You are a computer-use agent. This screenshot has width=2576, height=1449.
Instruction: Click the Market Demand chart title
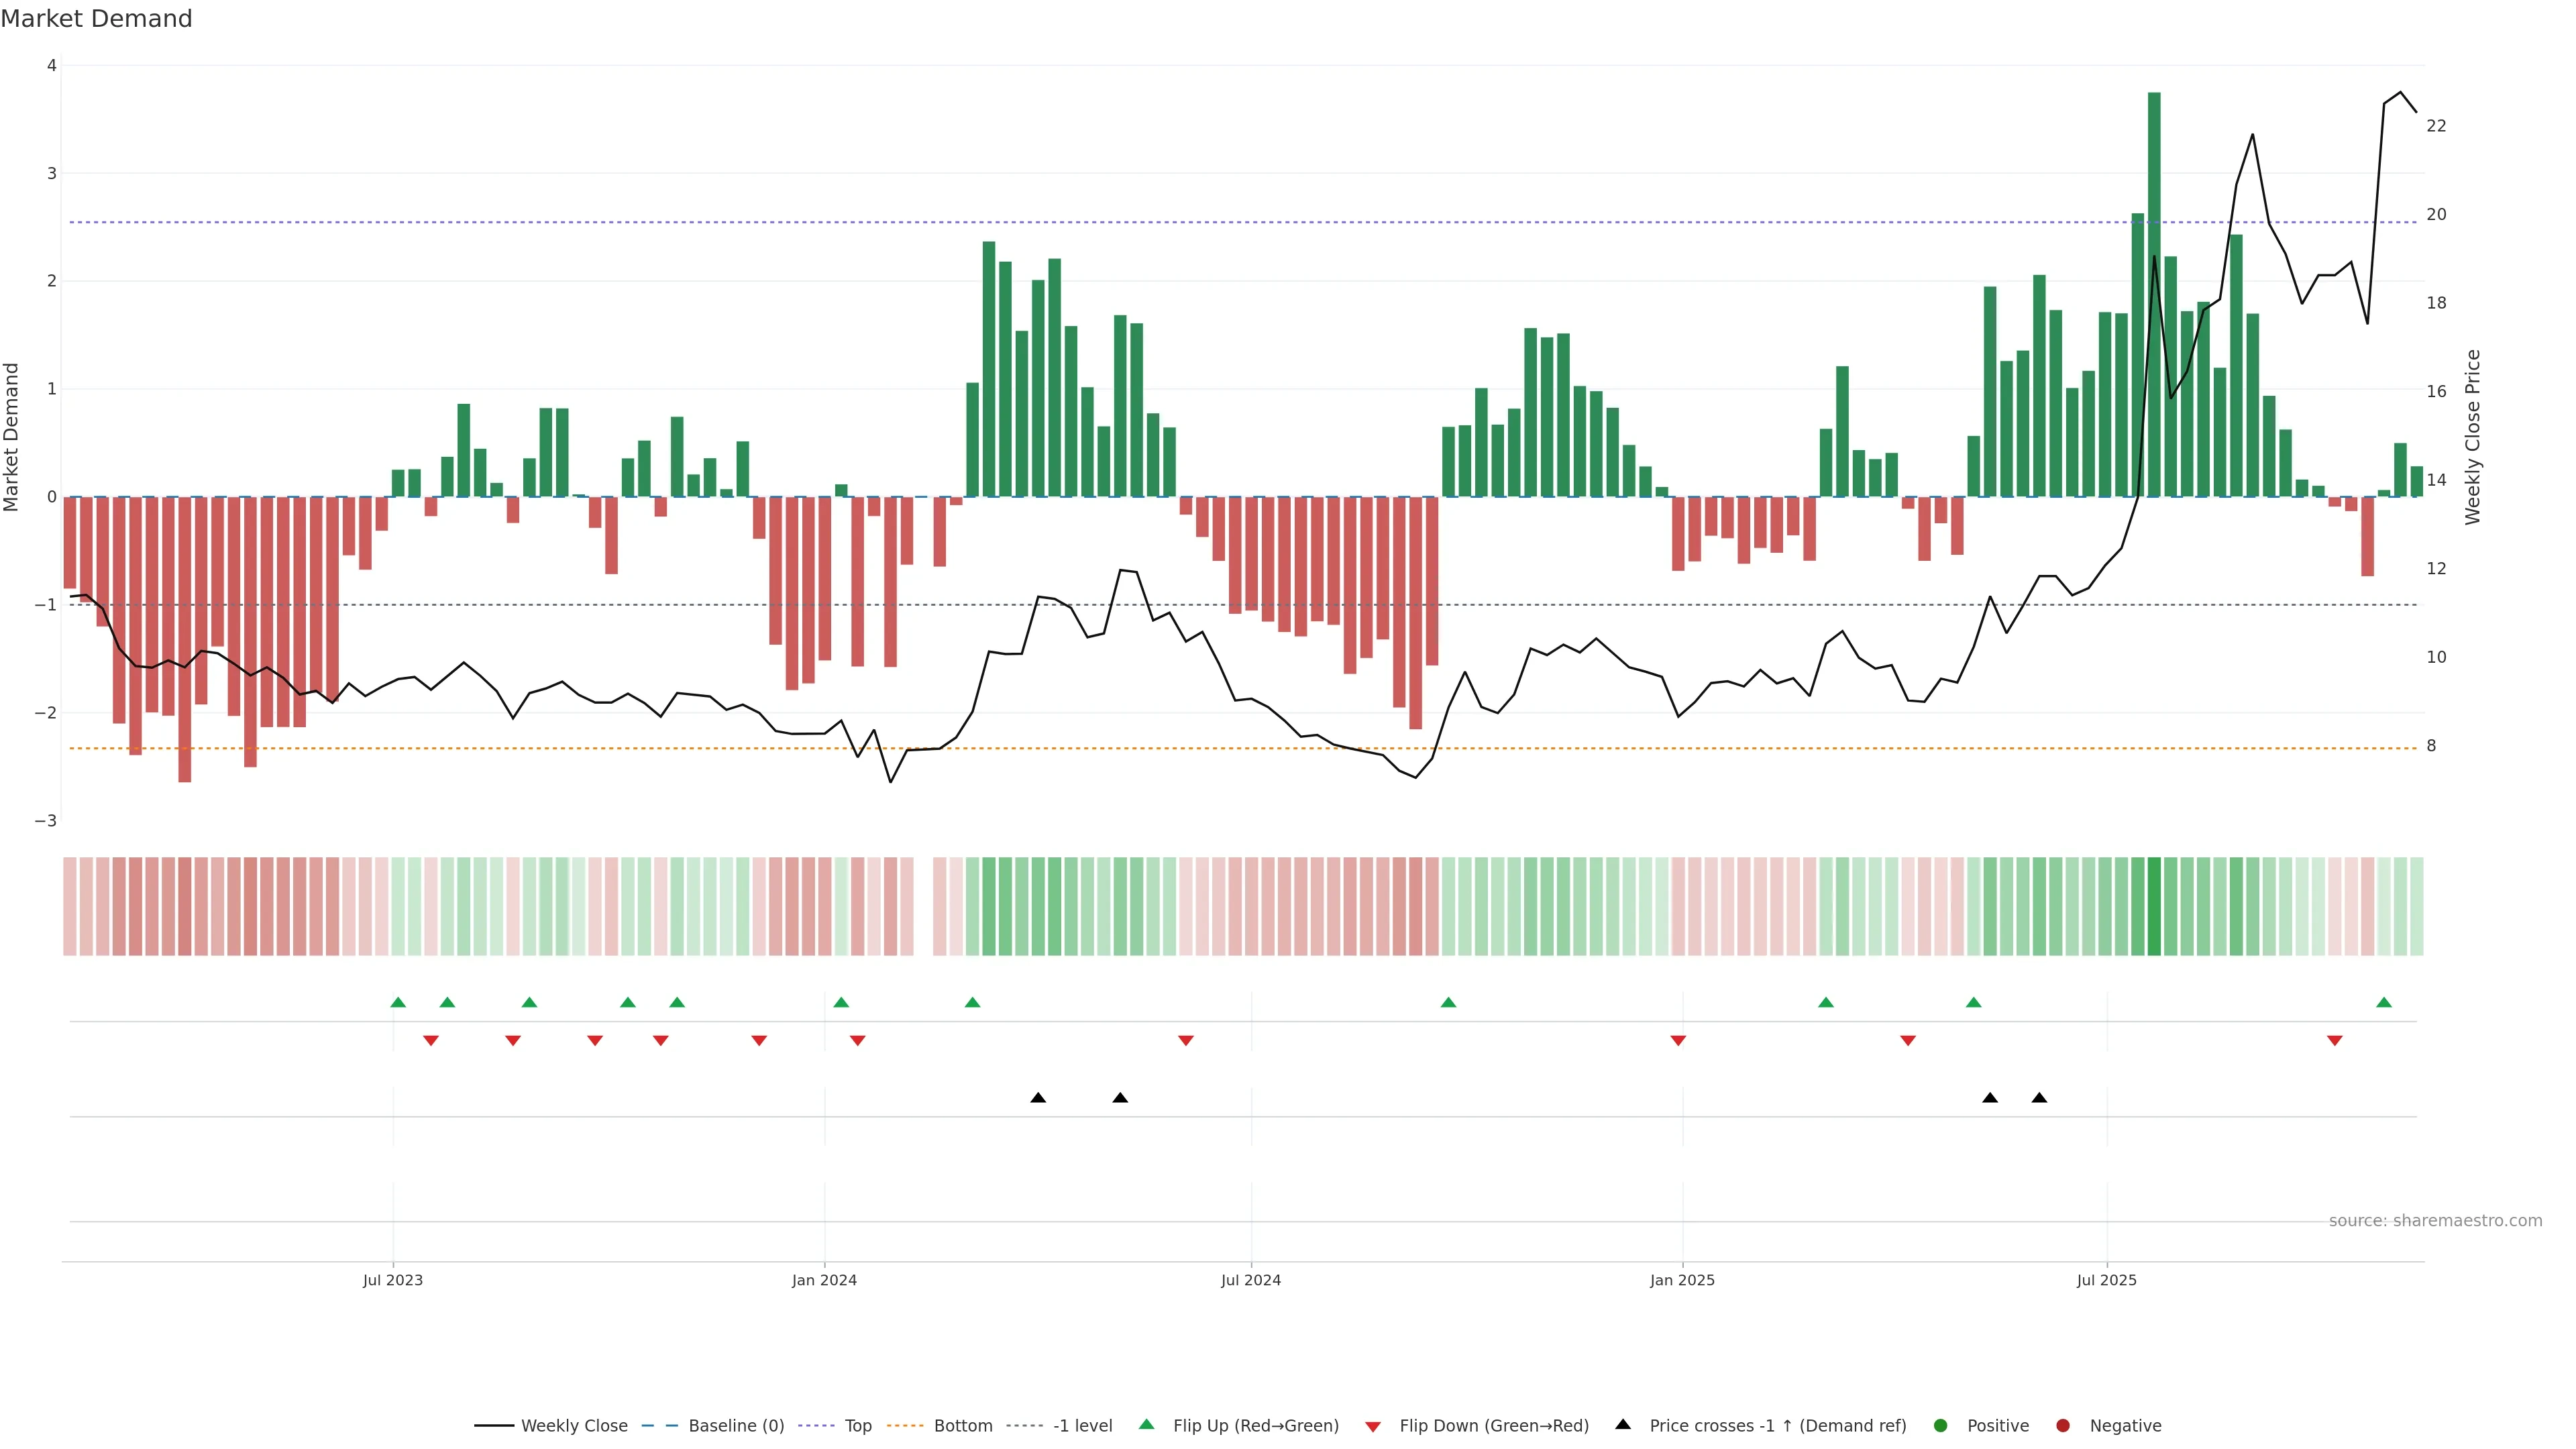[x=96, y=19]
